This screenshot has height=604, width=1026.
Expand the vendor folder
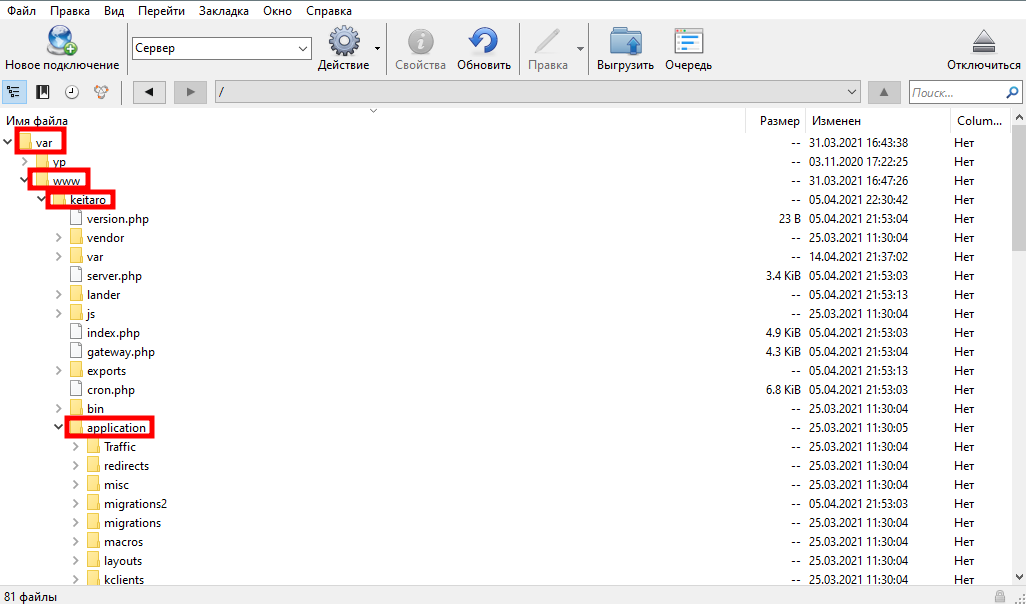pos(59,238)
